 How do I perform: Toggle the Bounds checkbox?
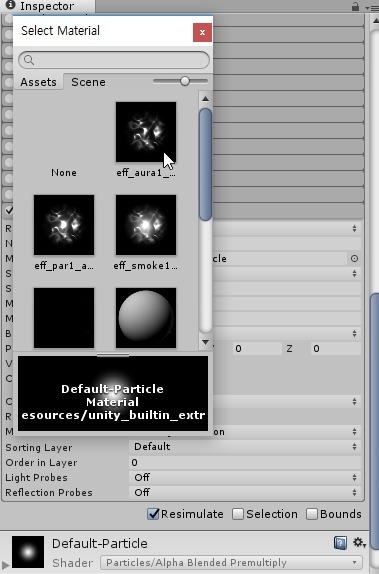click(312, 514)
